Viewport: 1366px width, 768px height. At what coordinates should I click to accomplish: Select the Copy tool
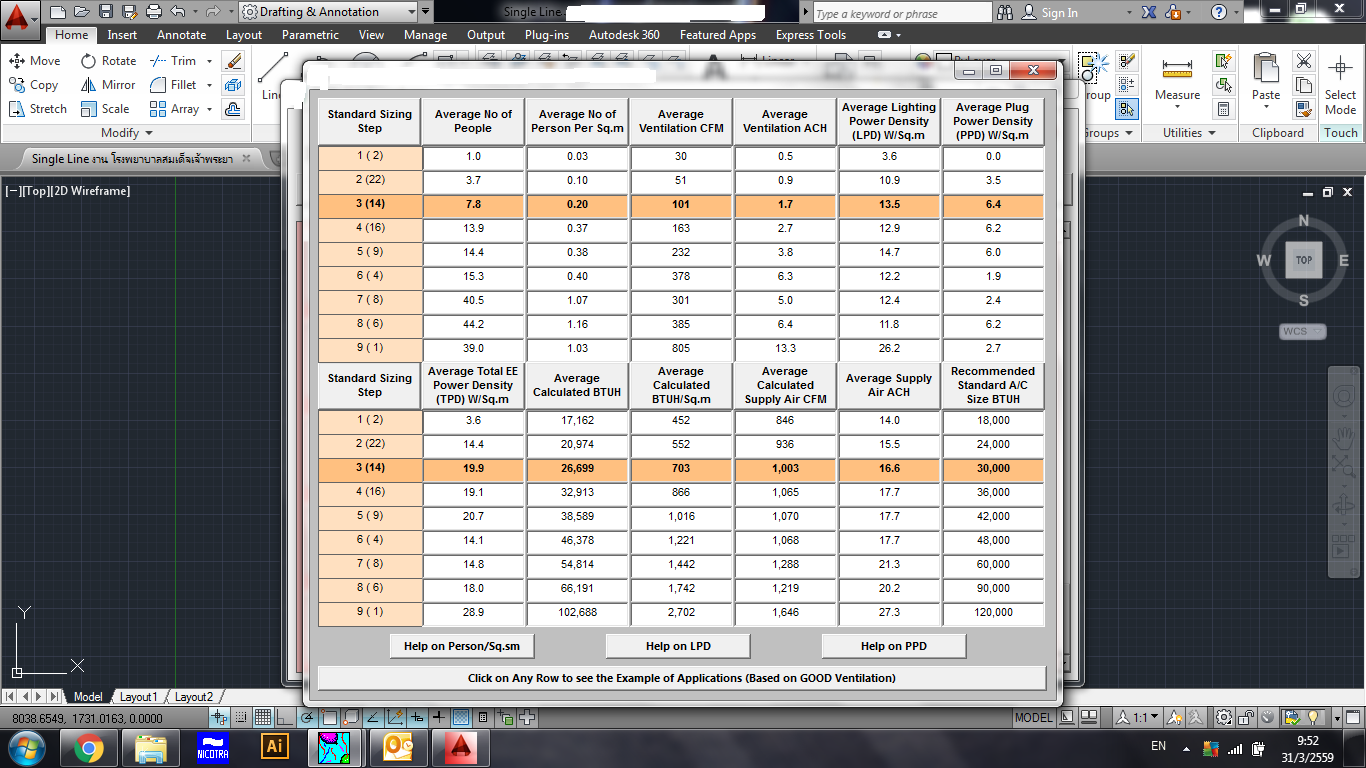coord(33,85)
